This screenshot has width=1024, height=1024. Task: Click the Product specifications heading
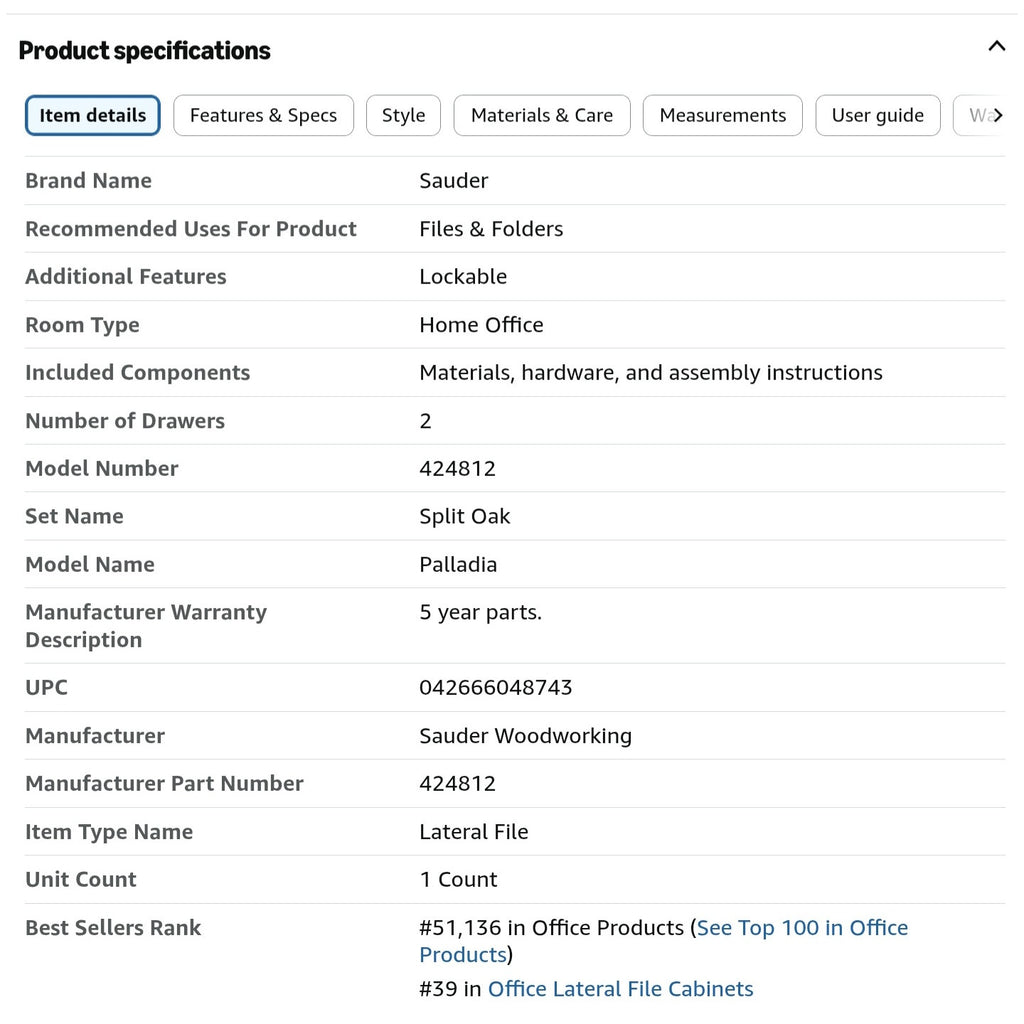[x=144, y=50]
